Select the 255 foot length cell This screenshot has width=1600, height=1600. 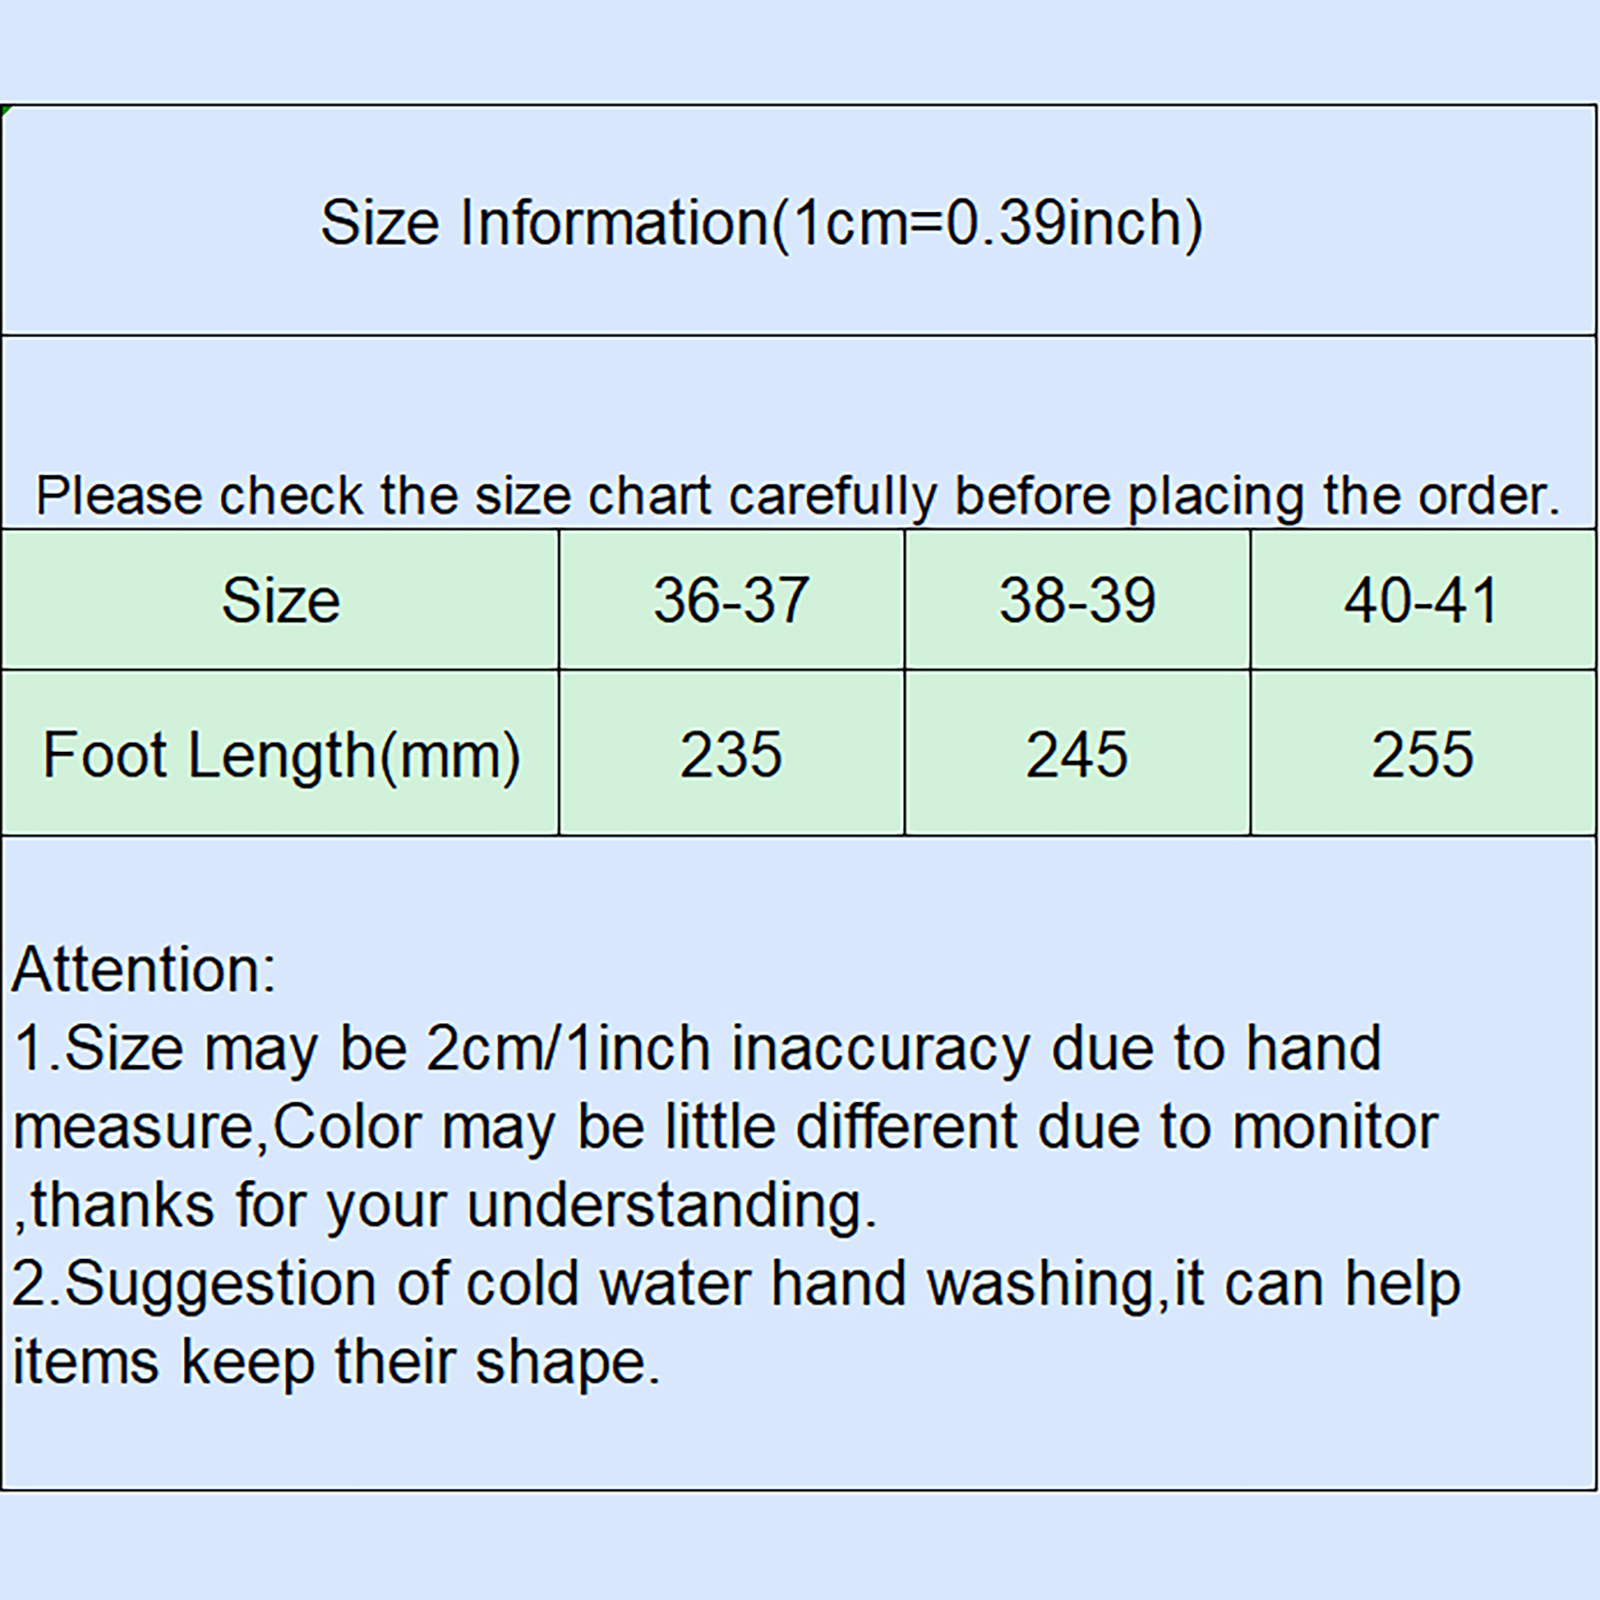coord(1421,754)
